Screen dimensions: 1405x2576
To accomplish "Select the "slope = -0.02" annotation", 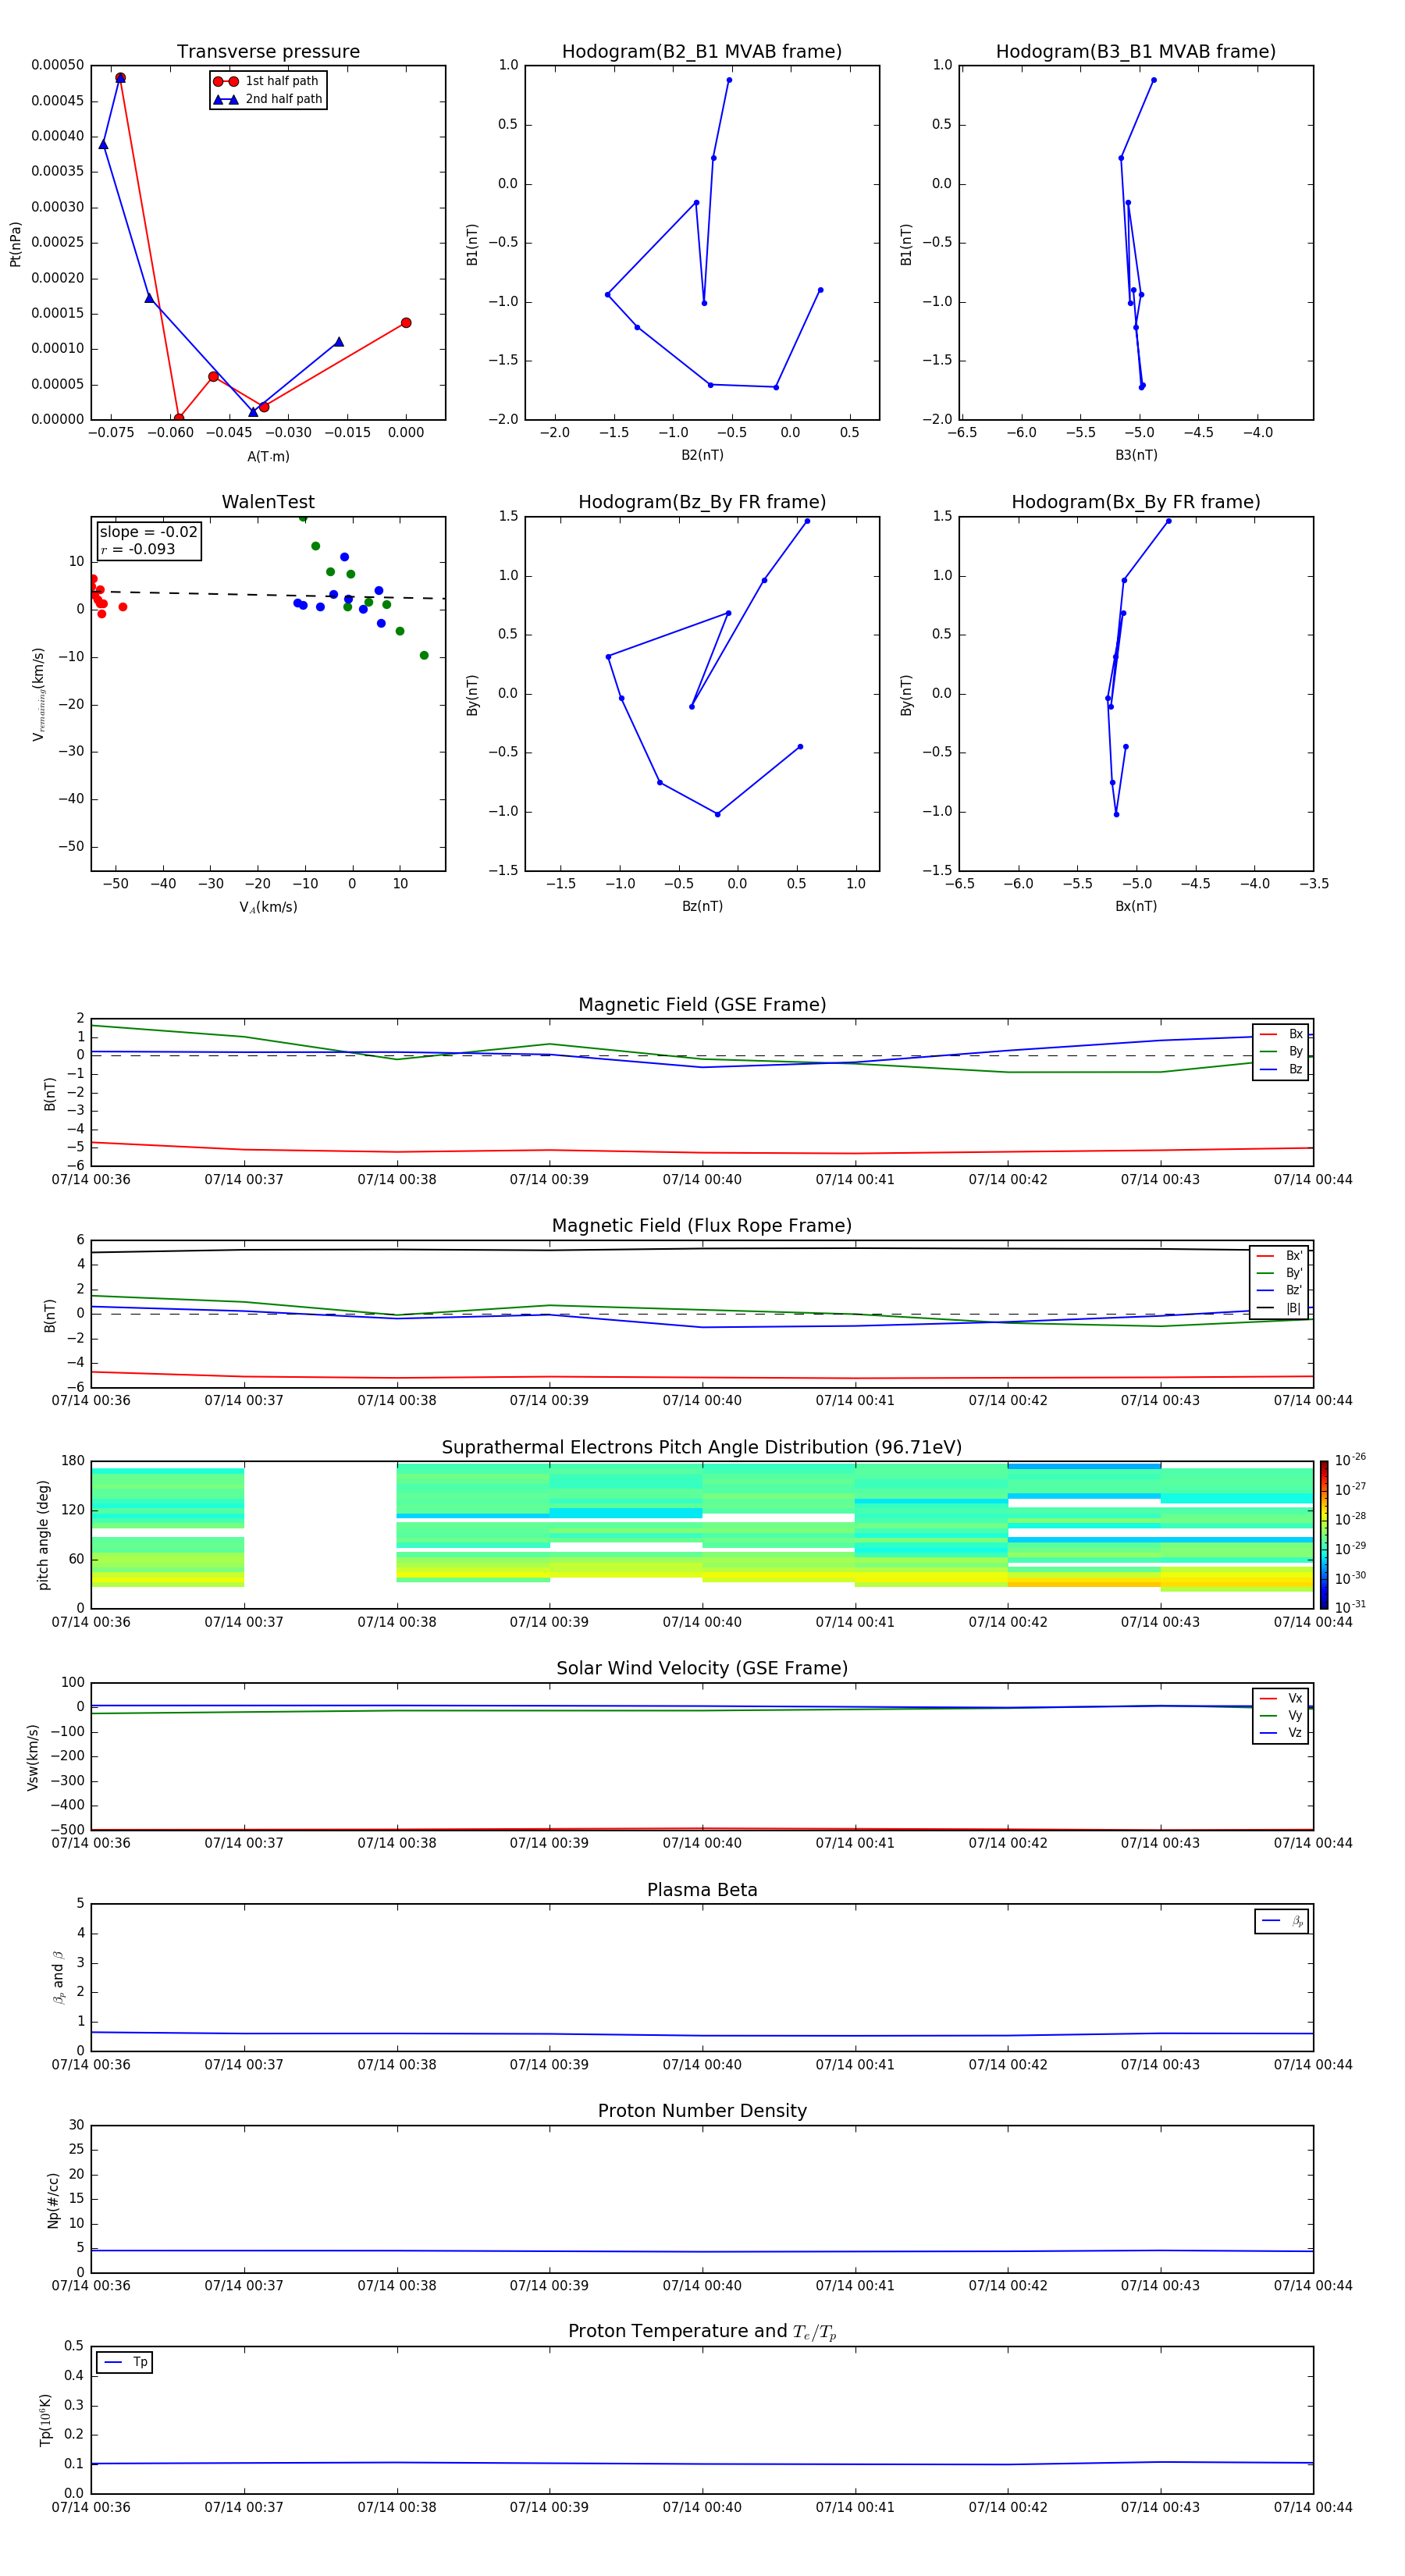I will 148,532.
